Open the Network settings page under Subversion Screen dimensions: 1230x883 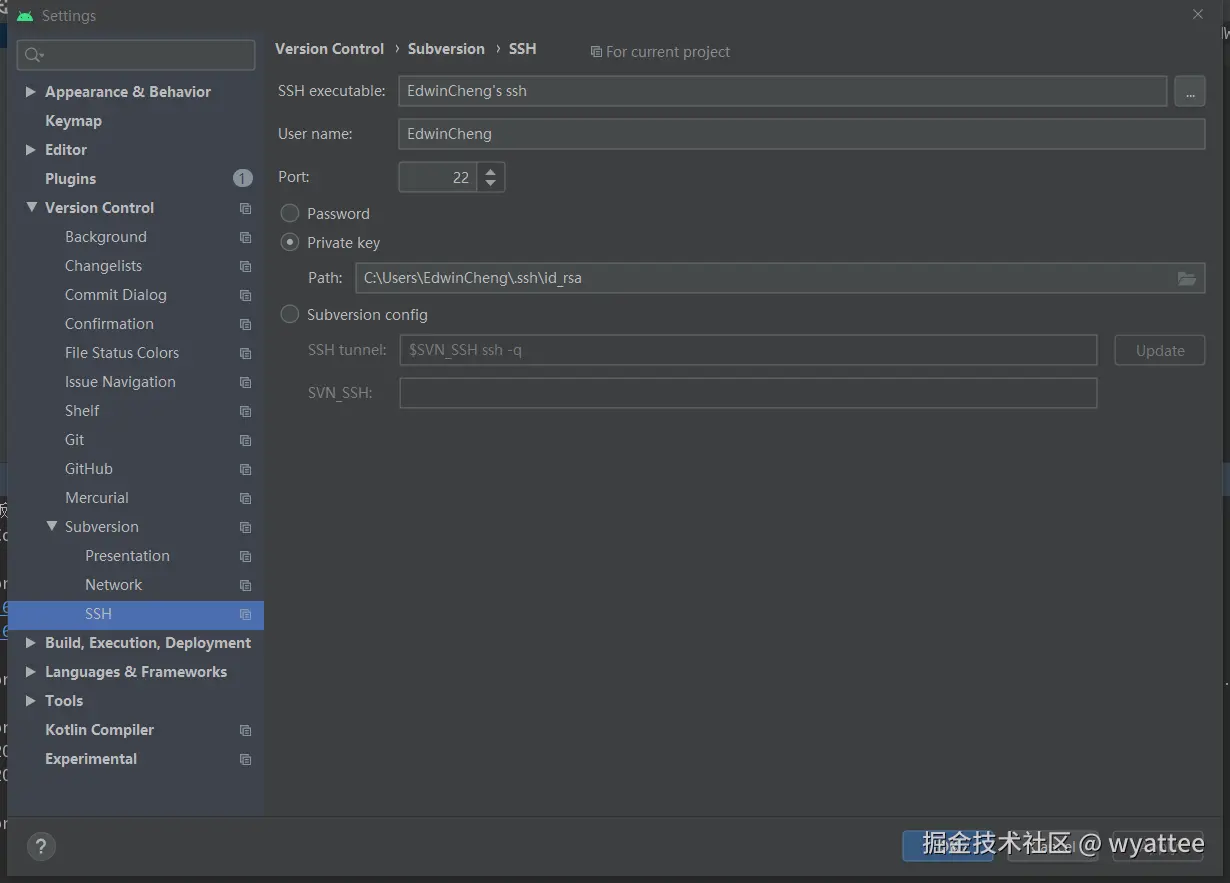[x=114, y=585]
